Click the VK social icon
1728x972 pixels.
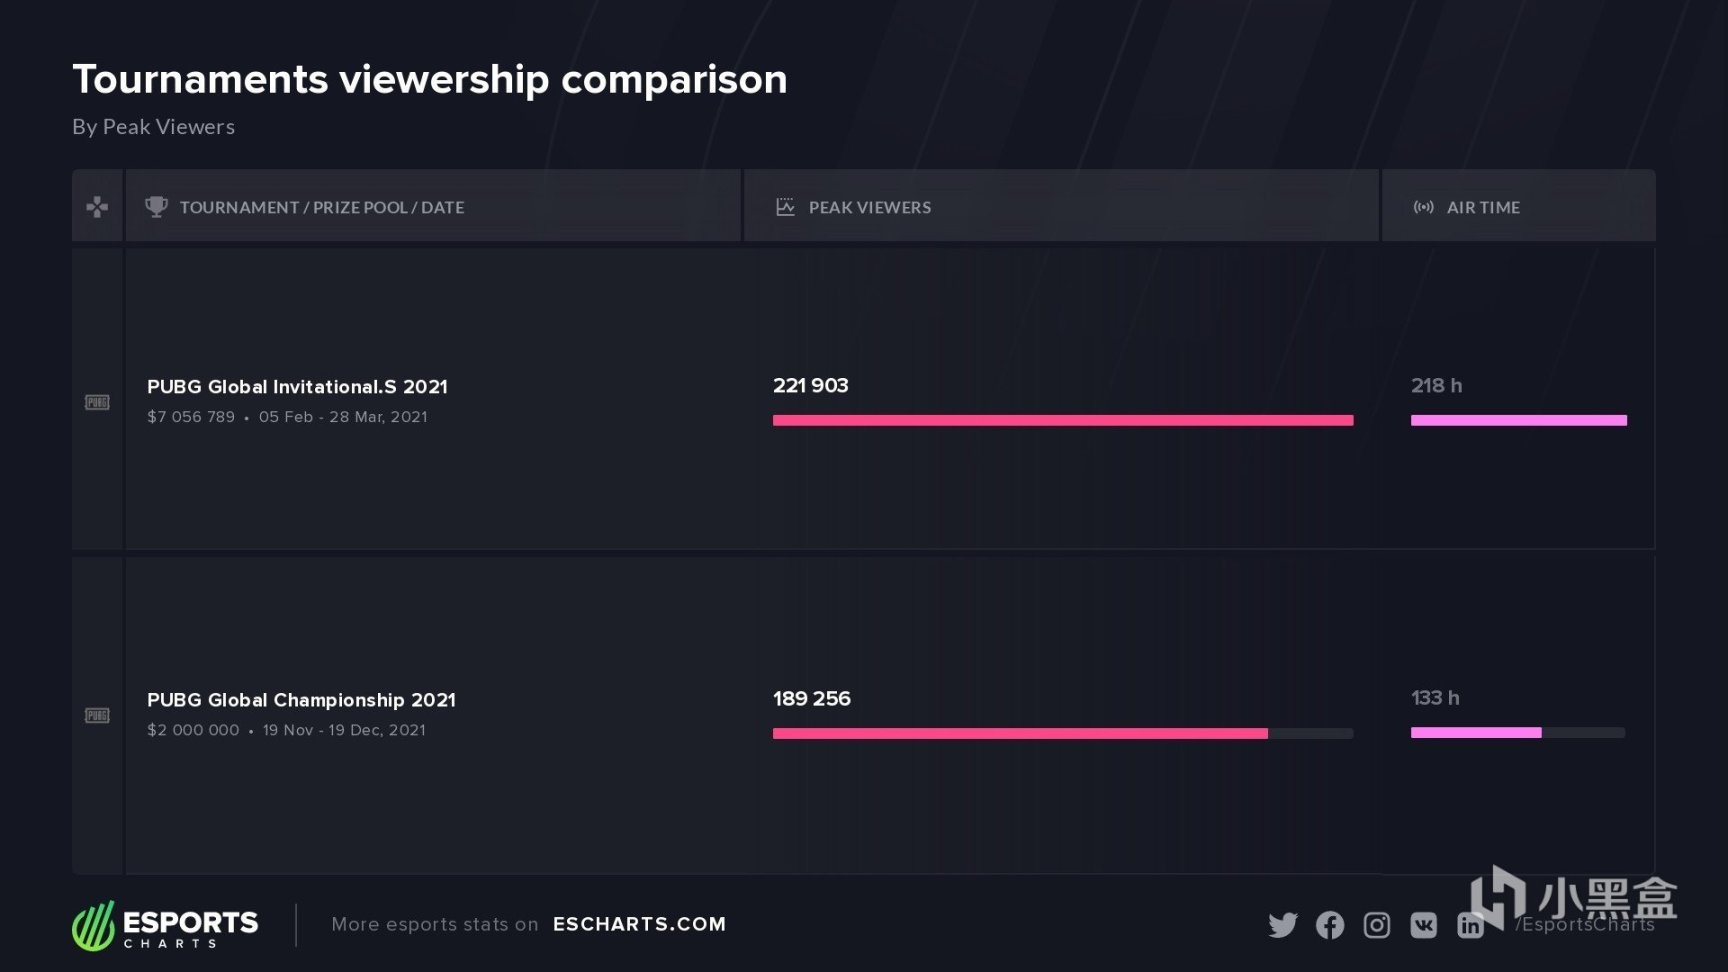point(1424,925)
